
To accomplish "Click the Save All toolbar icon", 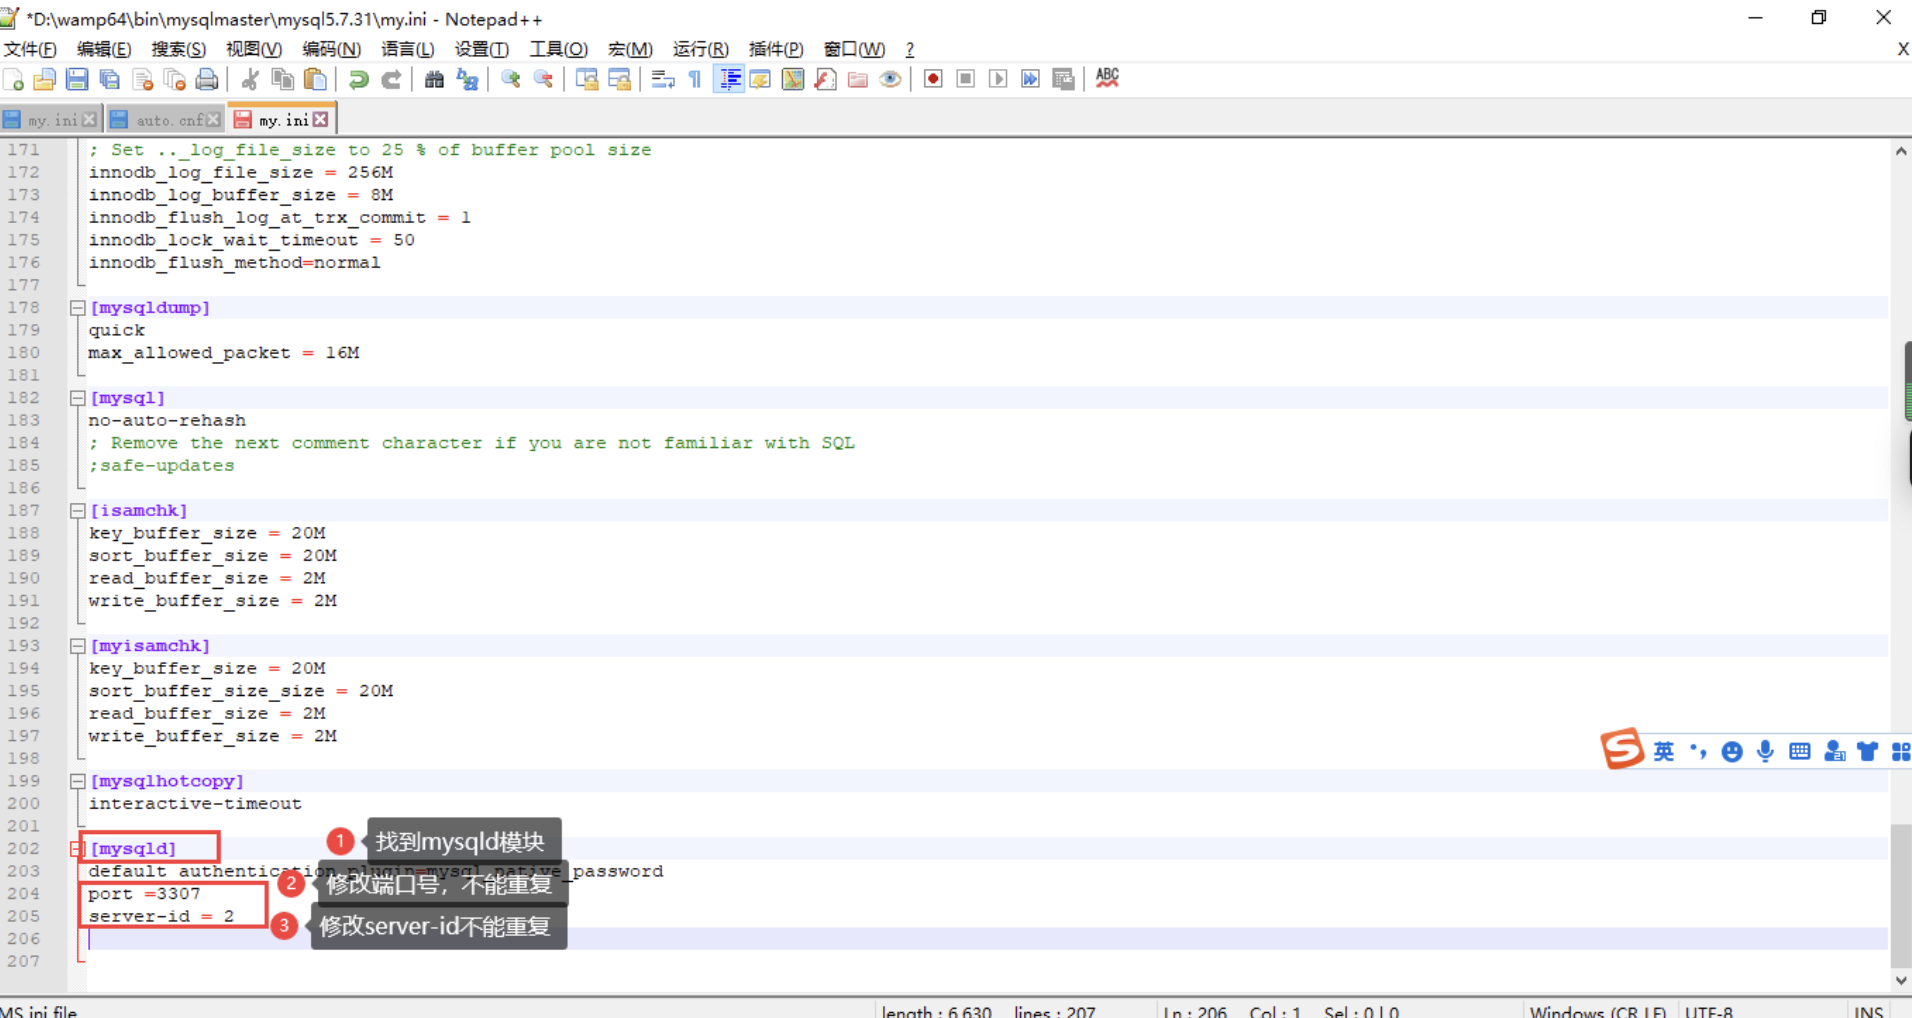I will tap(110, 79).
